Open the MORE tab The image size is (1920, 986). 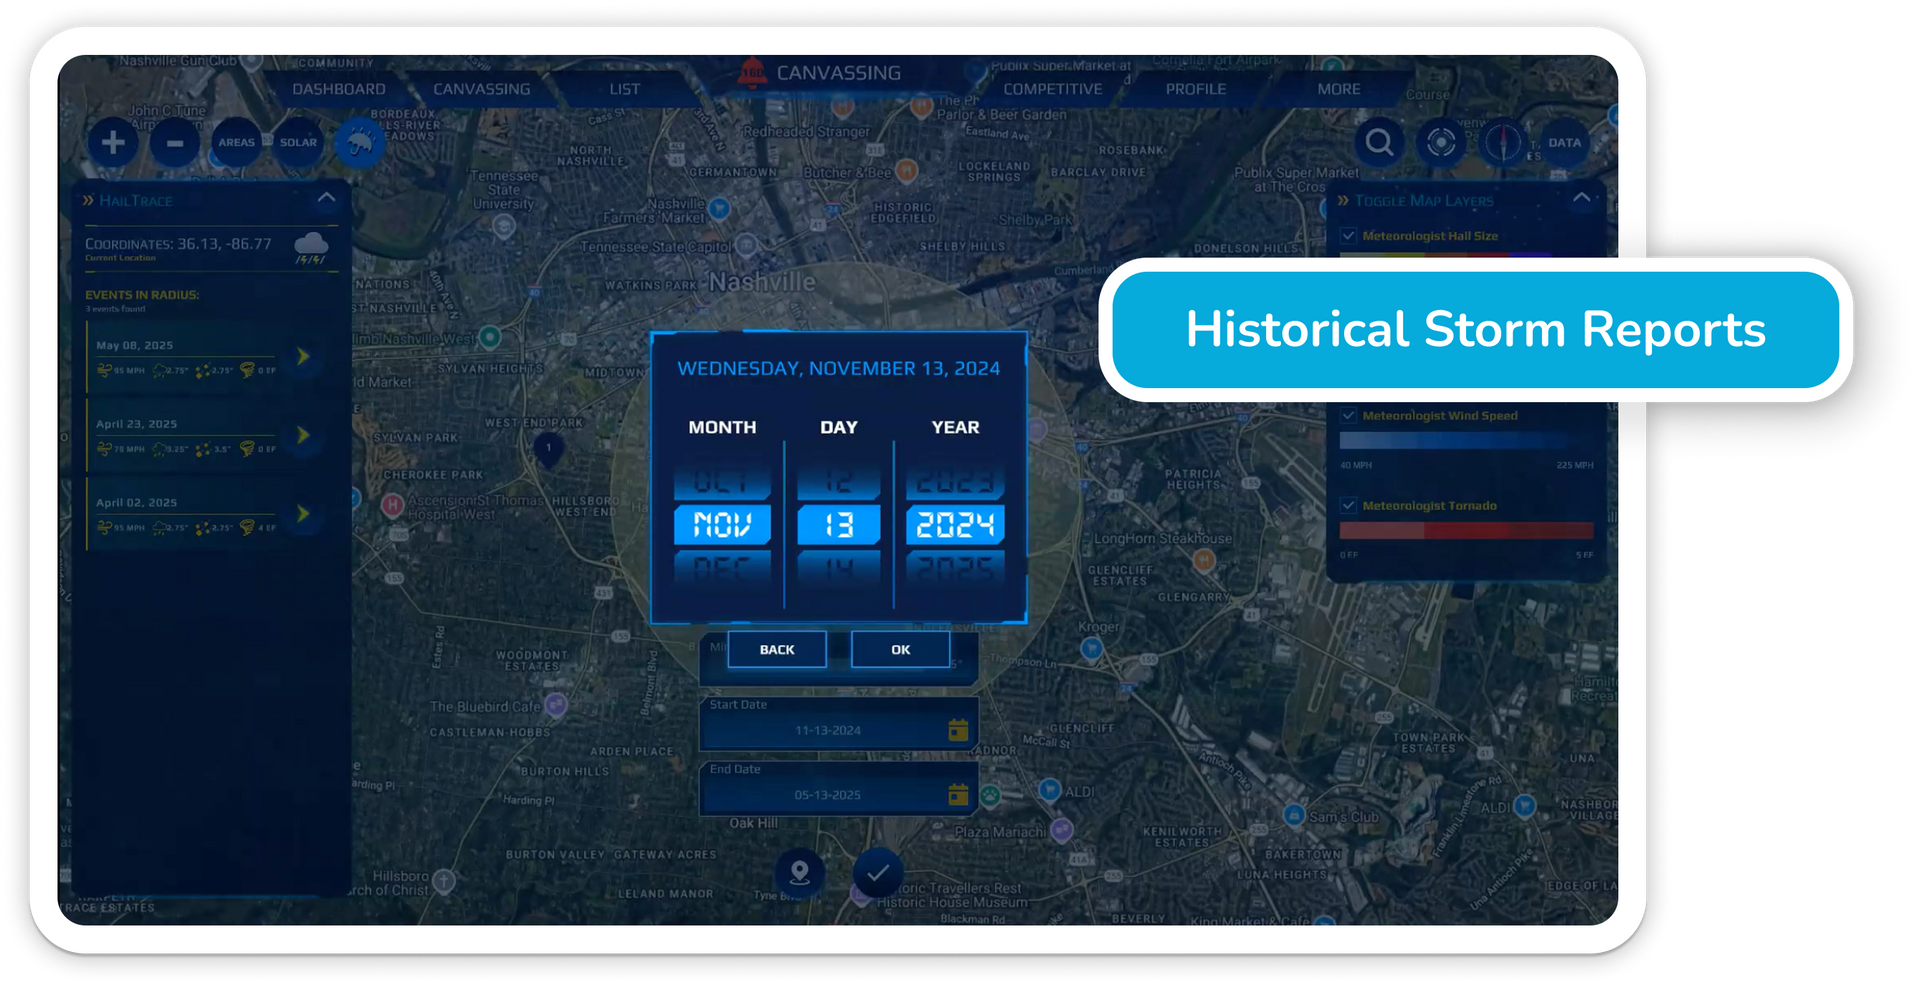(1339, 89)
